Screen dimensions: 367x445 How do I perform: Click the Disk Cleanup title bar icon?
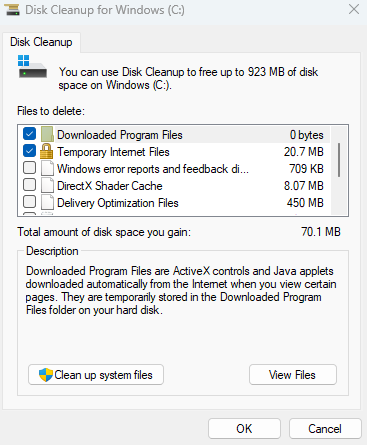coord(13,9)
